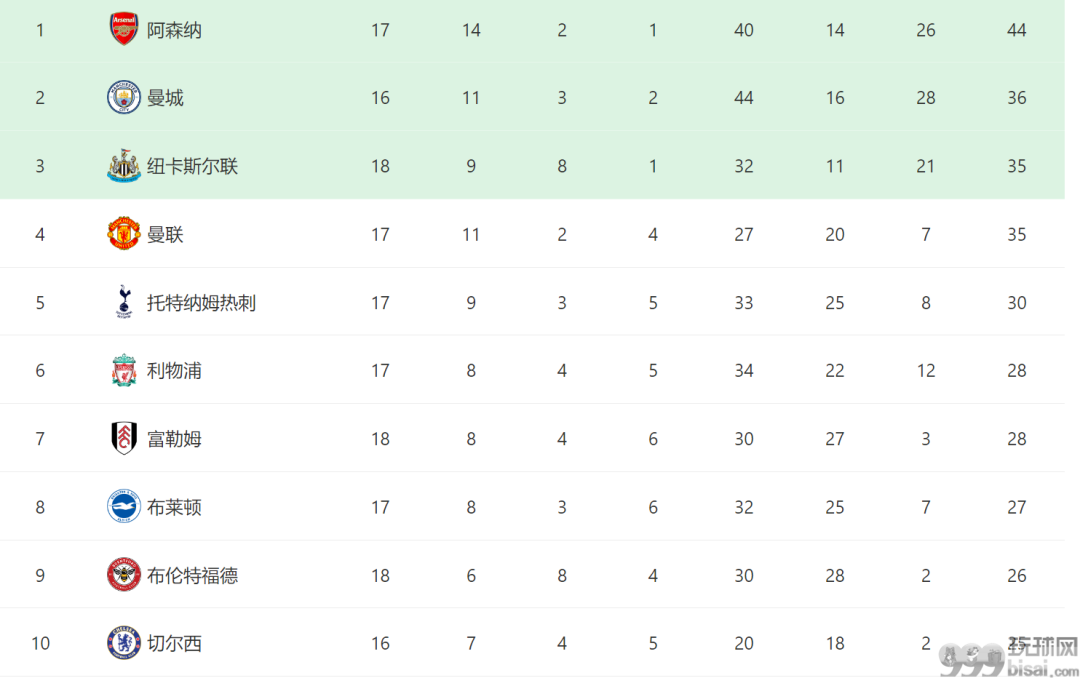Click the Liverpool club crest icon
Screen dimensions: 1080x678
click(x=124, y=370)
